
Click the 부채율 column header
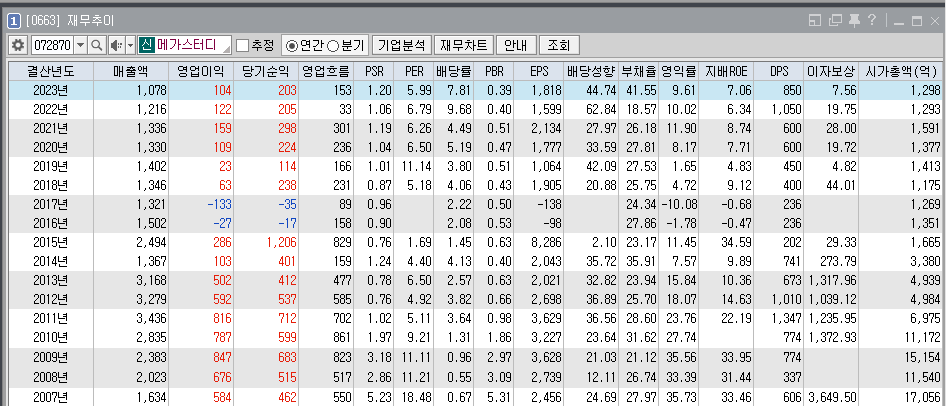[x=638, y=71]
